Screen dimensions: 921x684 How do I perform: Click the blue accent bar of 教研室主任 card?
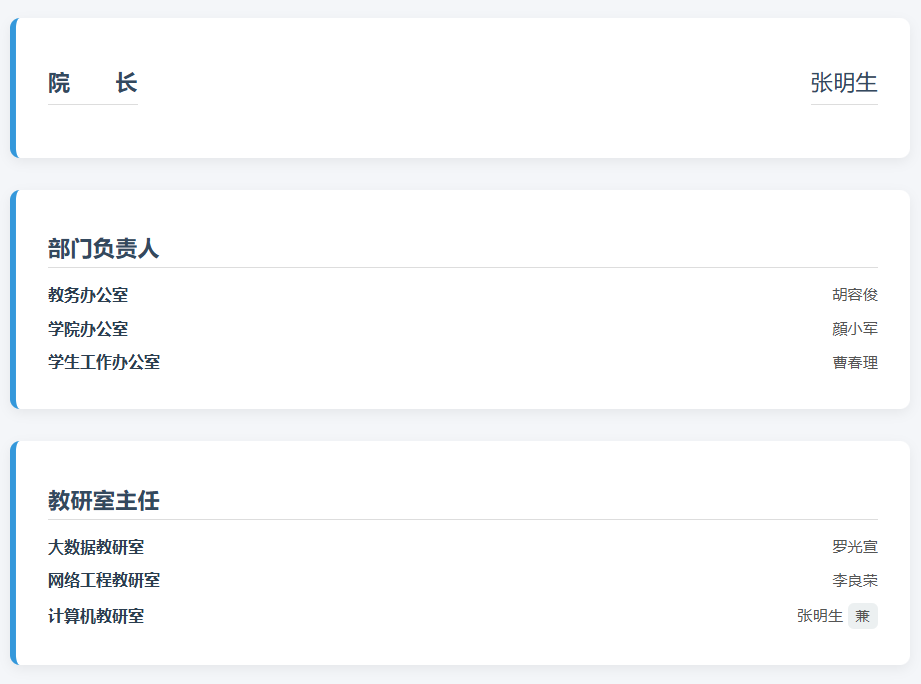tap(14, 553)
